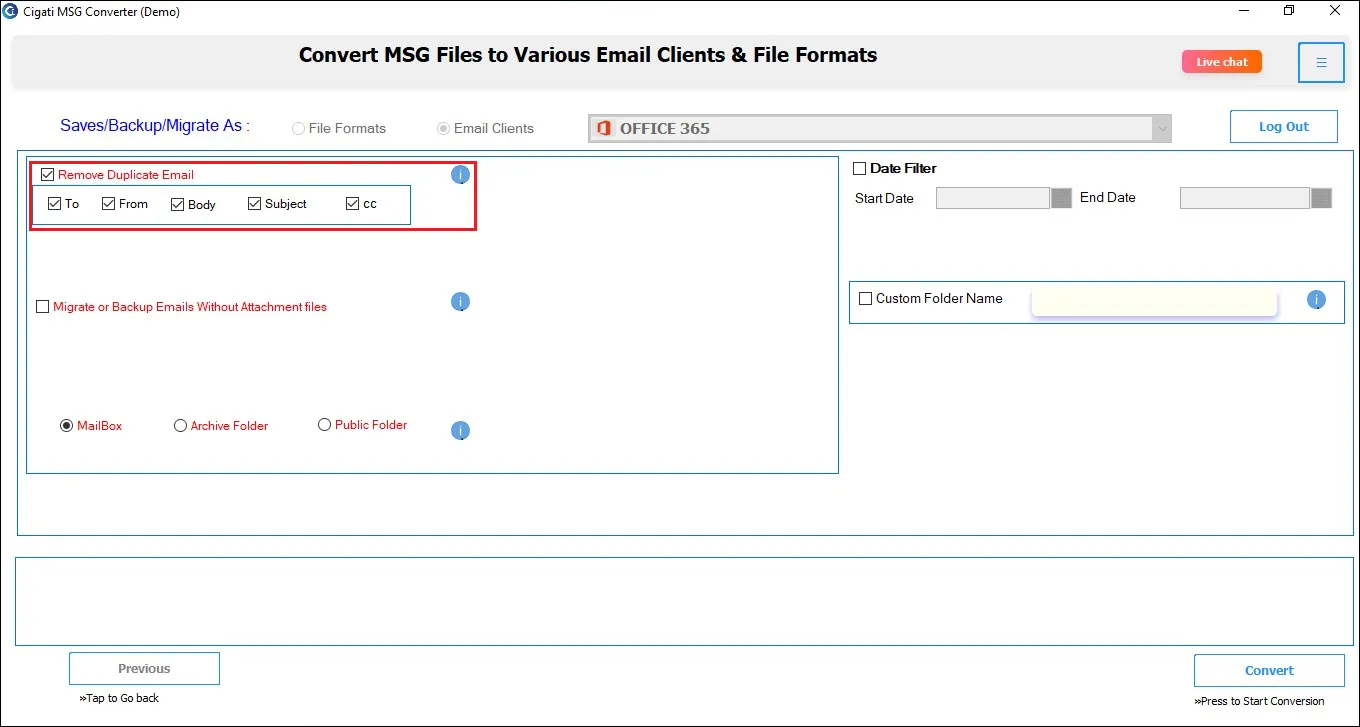Enable the Date Filter checkbox
This screenshot has height=727, width=1360.
click(x=859, y=168)
